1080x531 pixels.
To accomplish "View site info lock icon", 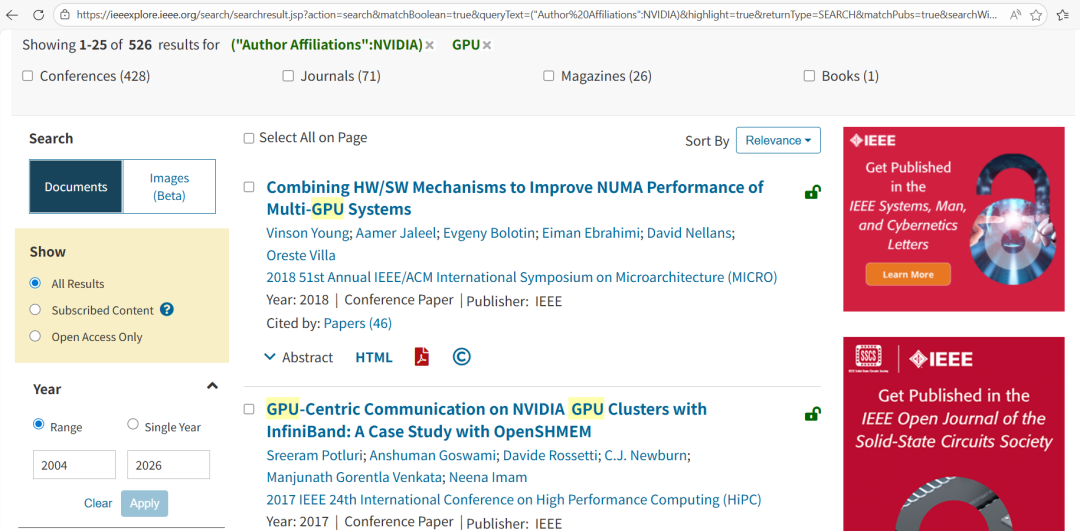I will [x=65, y=14].
